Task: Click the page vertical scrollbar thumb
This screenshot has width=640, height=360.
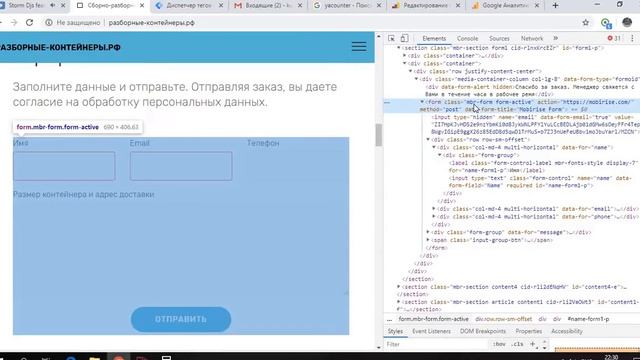Action: pos(379,135)
